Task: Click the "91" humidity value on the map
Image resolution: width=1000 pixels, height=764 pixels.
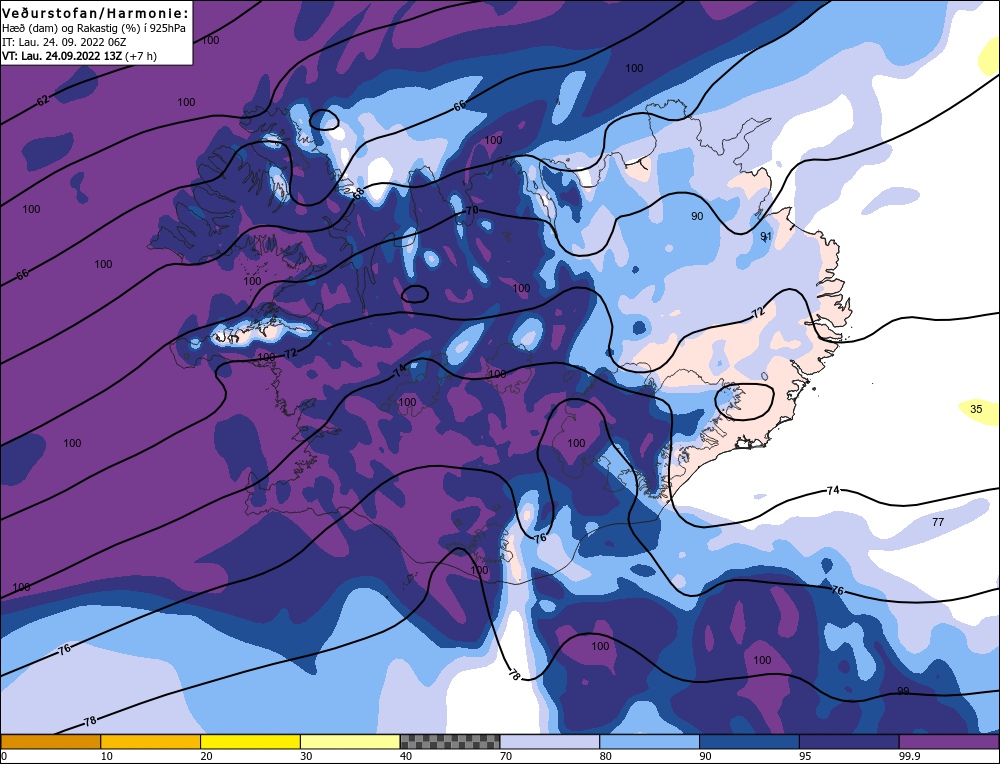Action: pos(766,236)
